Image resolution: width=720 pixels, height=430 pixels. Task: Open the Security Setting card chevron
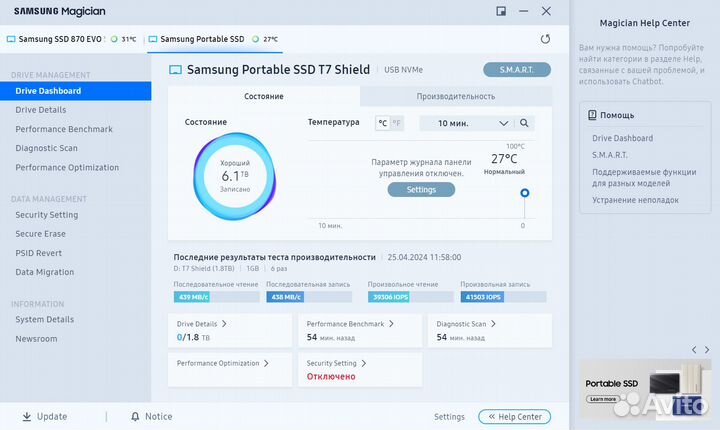click(364, 363)
